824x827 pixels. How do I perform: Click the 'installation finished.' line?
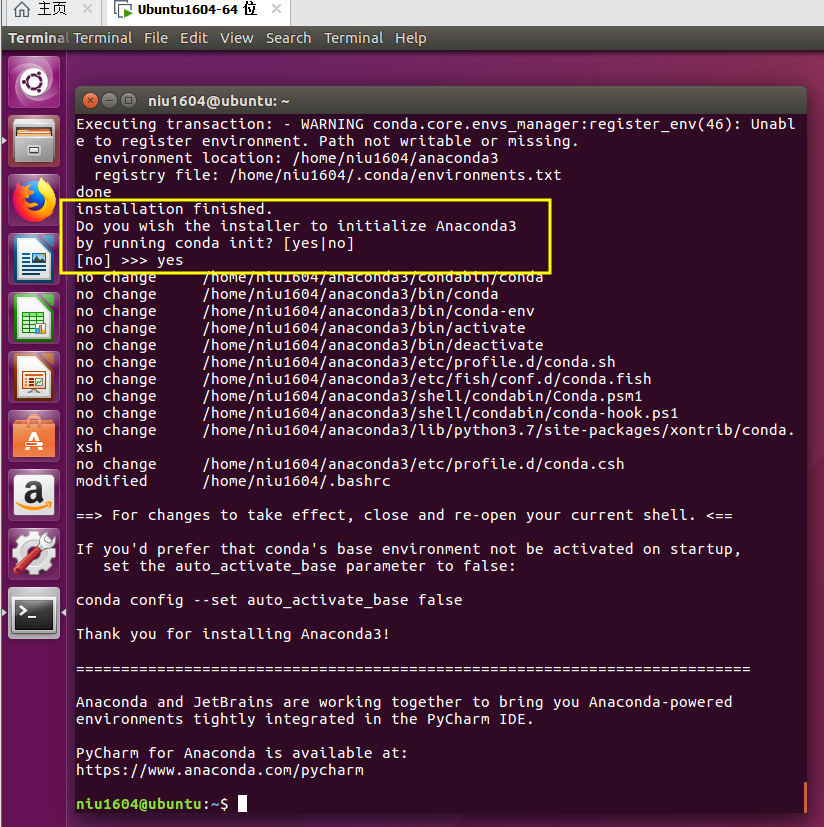point(174,209)
